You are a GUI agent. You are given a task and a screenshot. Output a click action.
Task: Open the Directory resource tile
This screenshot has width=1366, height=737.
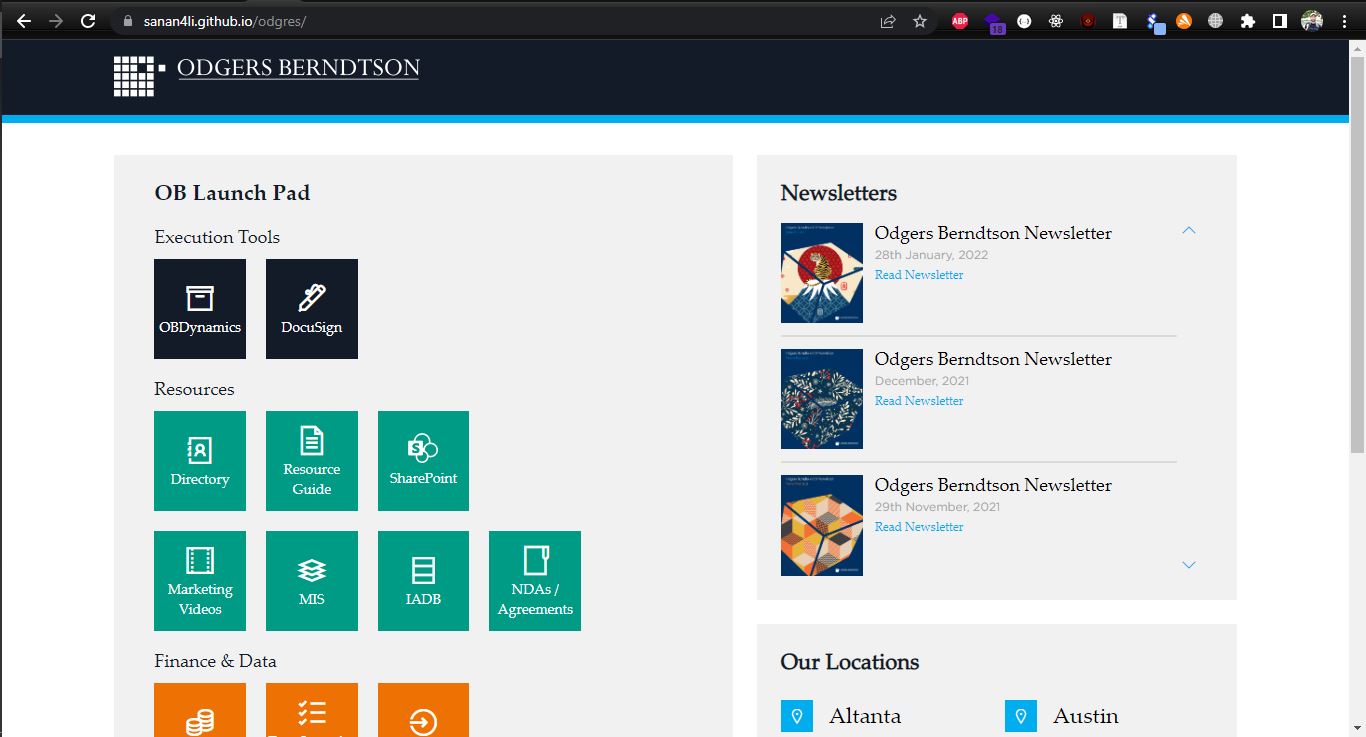tap(200, 461)
